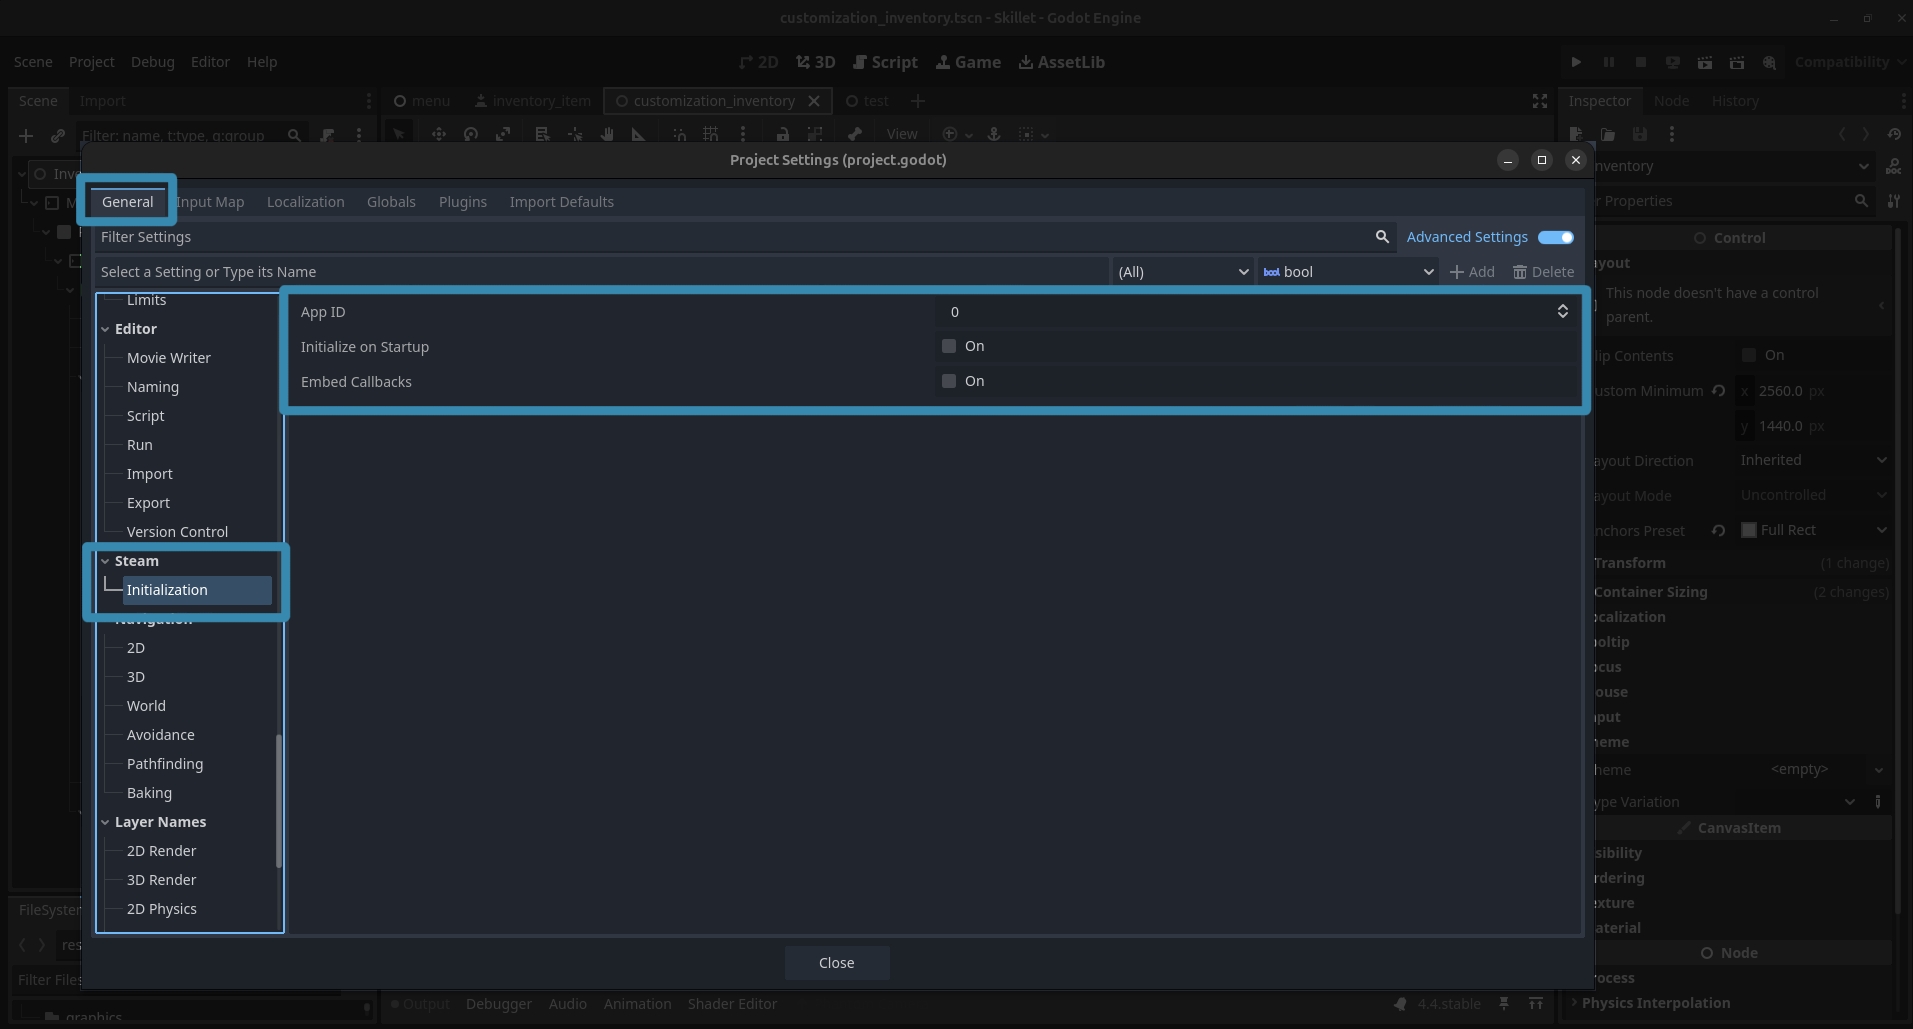This screenshot has width=1913, height=1029.
Task: Click the App ID stepper arrows
Action: (x=1562, y=312)
